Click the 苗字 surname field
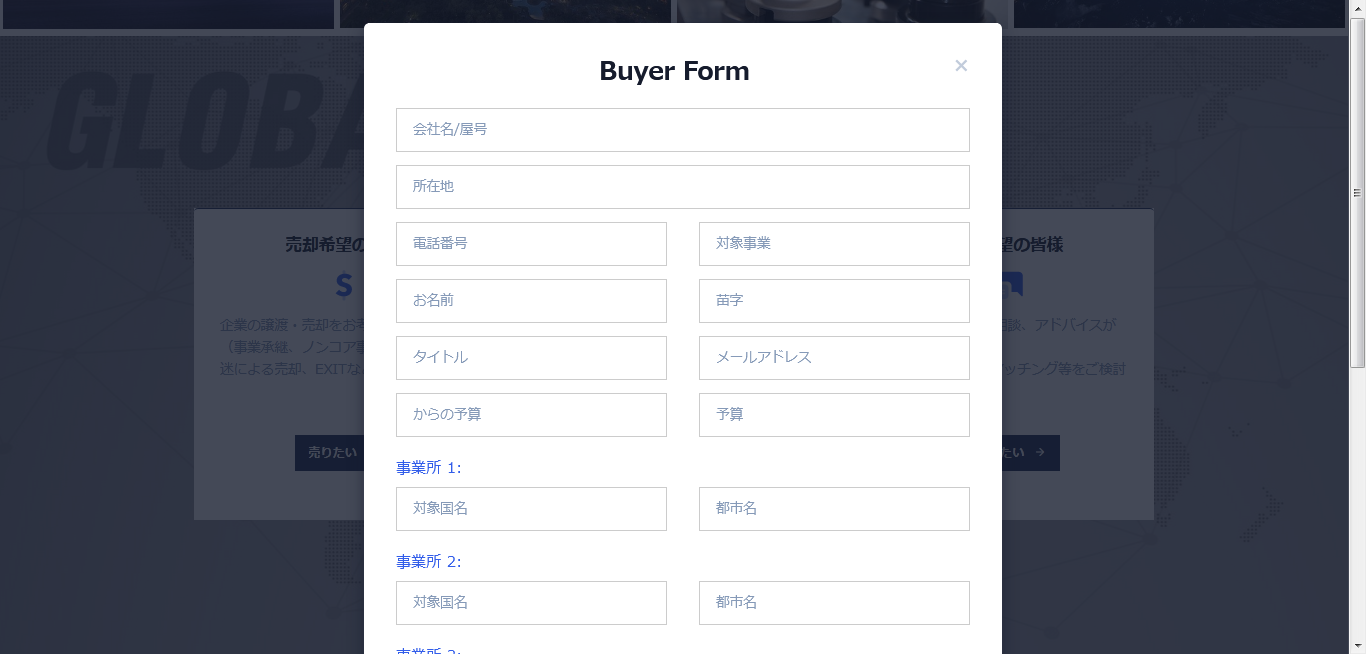The image size is (1366, 654). [834, 301]
